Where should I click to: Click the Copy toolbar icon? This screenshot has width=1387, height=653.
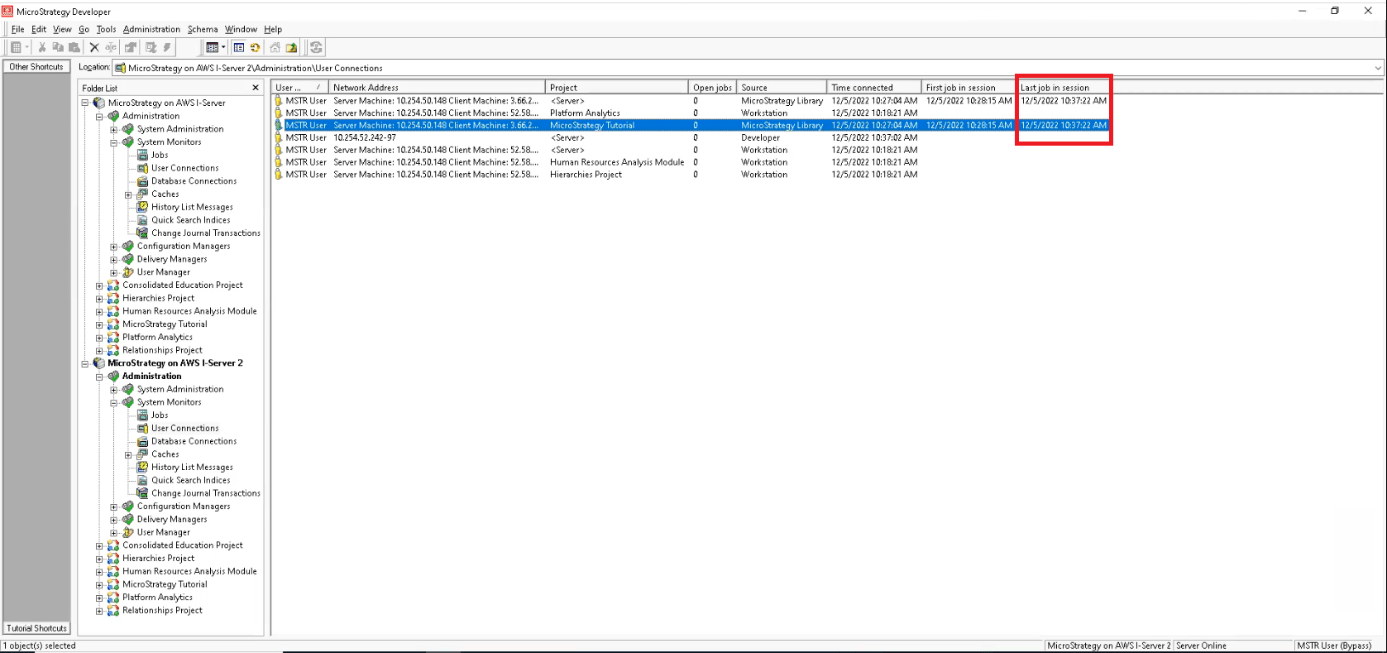tap(58, 47)
